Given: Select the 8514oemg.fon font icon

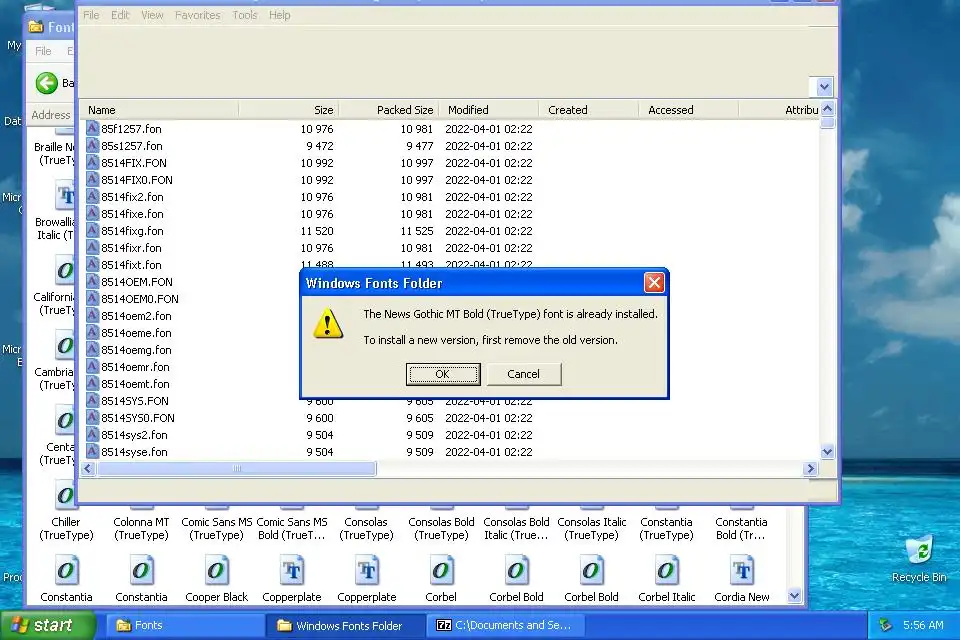Looking at the screenshot, I should [x=92, y=350].
